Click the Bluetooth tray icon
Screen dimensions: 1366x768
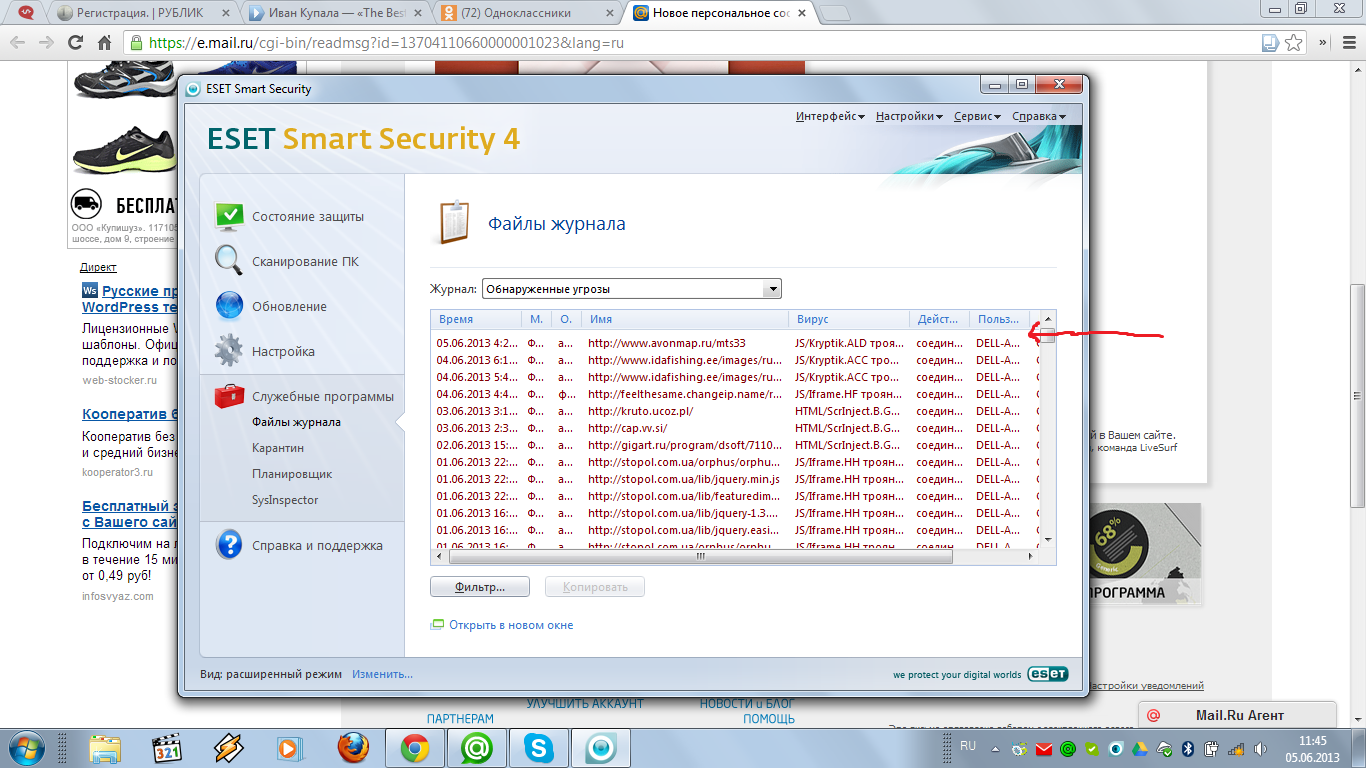(1189, 748)
